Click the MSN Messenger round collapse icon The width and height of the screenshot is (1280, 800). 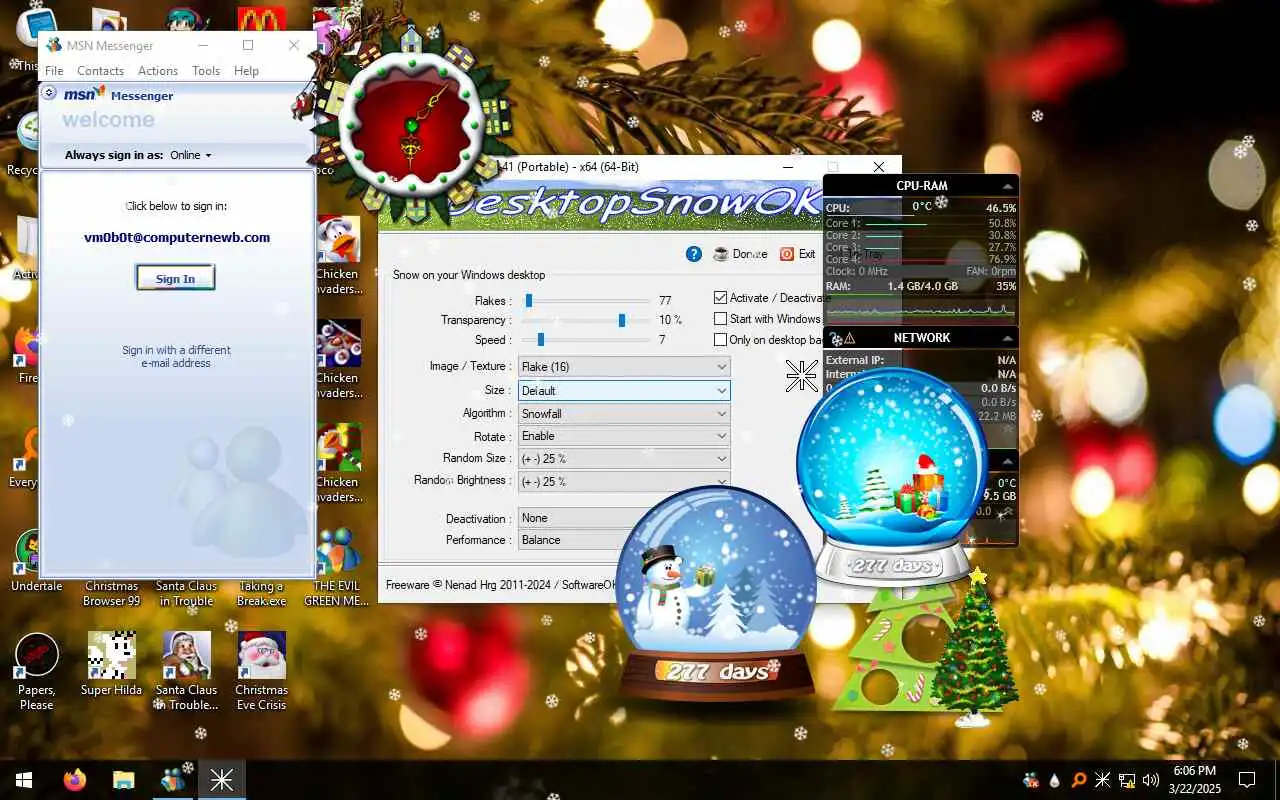pyautogui.click(x=49, y=93)
